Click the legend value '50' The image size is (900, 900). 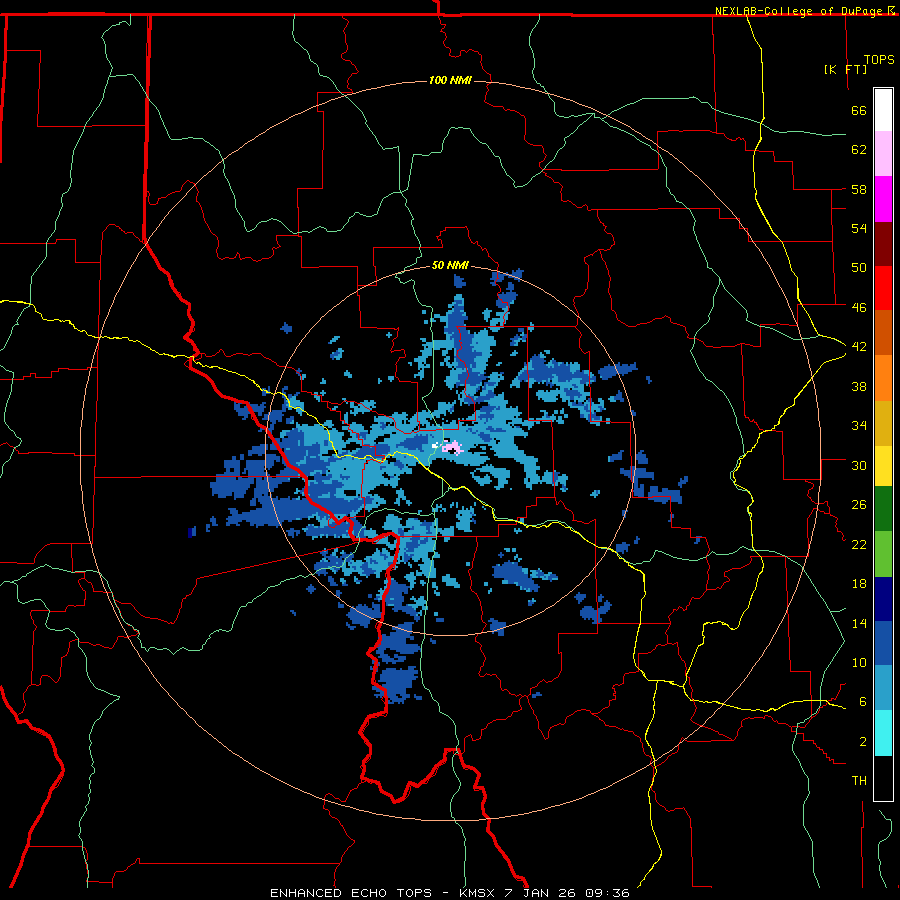[859, 268]
